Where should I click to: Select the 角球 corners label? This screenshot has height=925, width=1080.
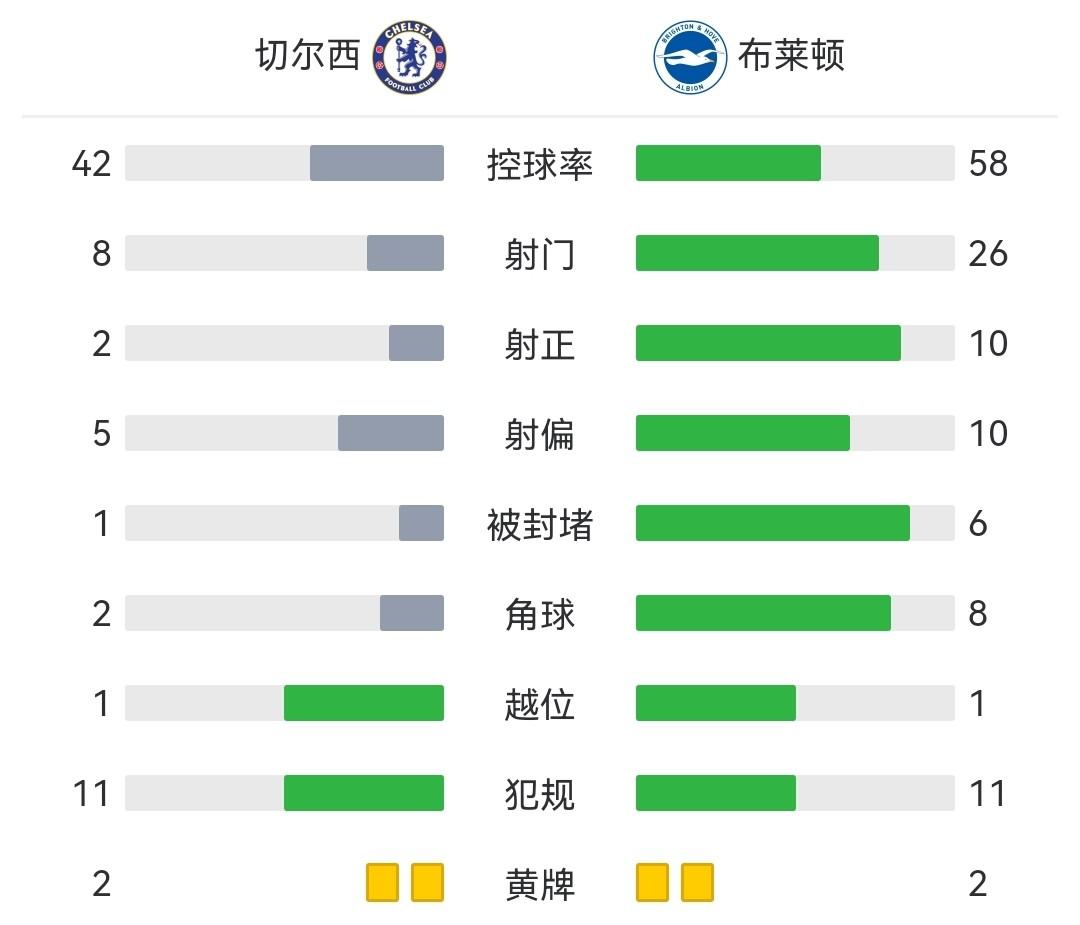[x=540, y=614]
